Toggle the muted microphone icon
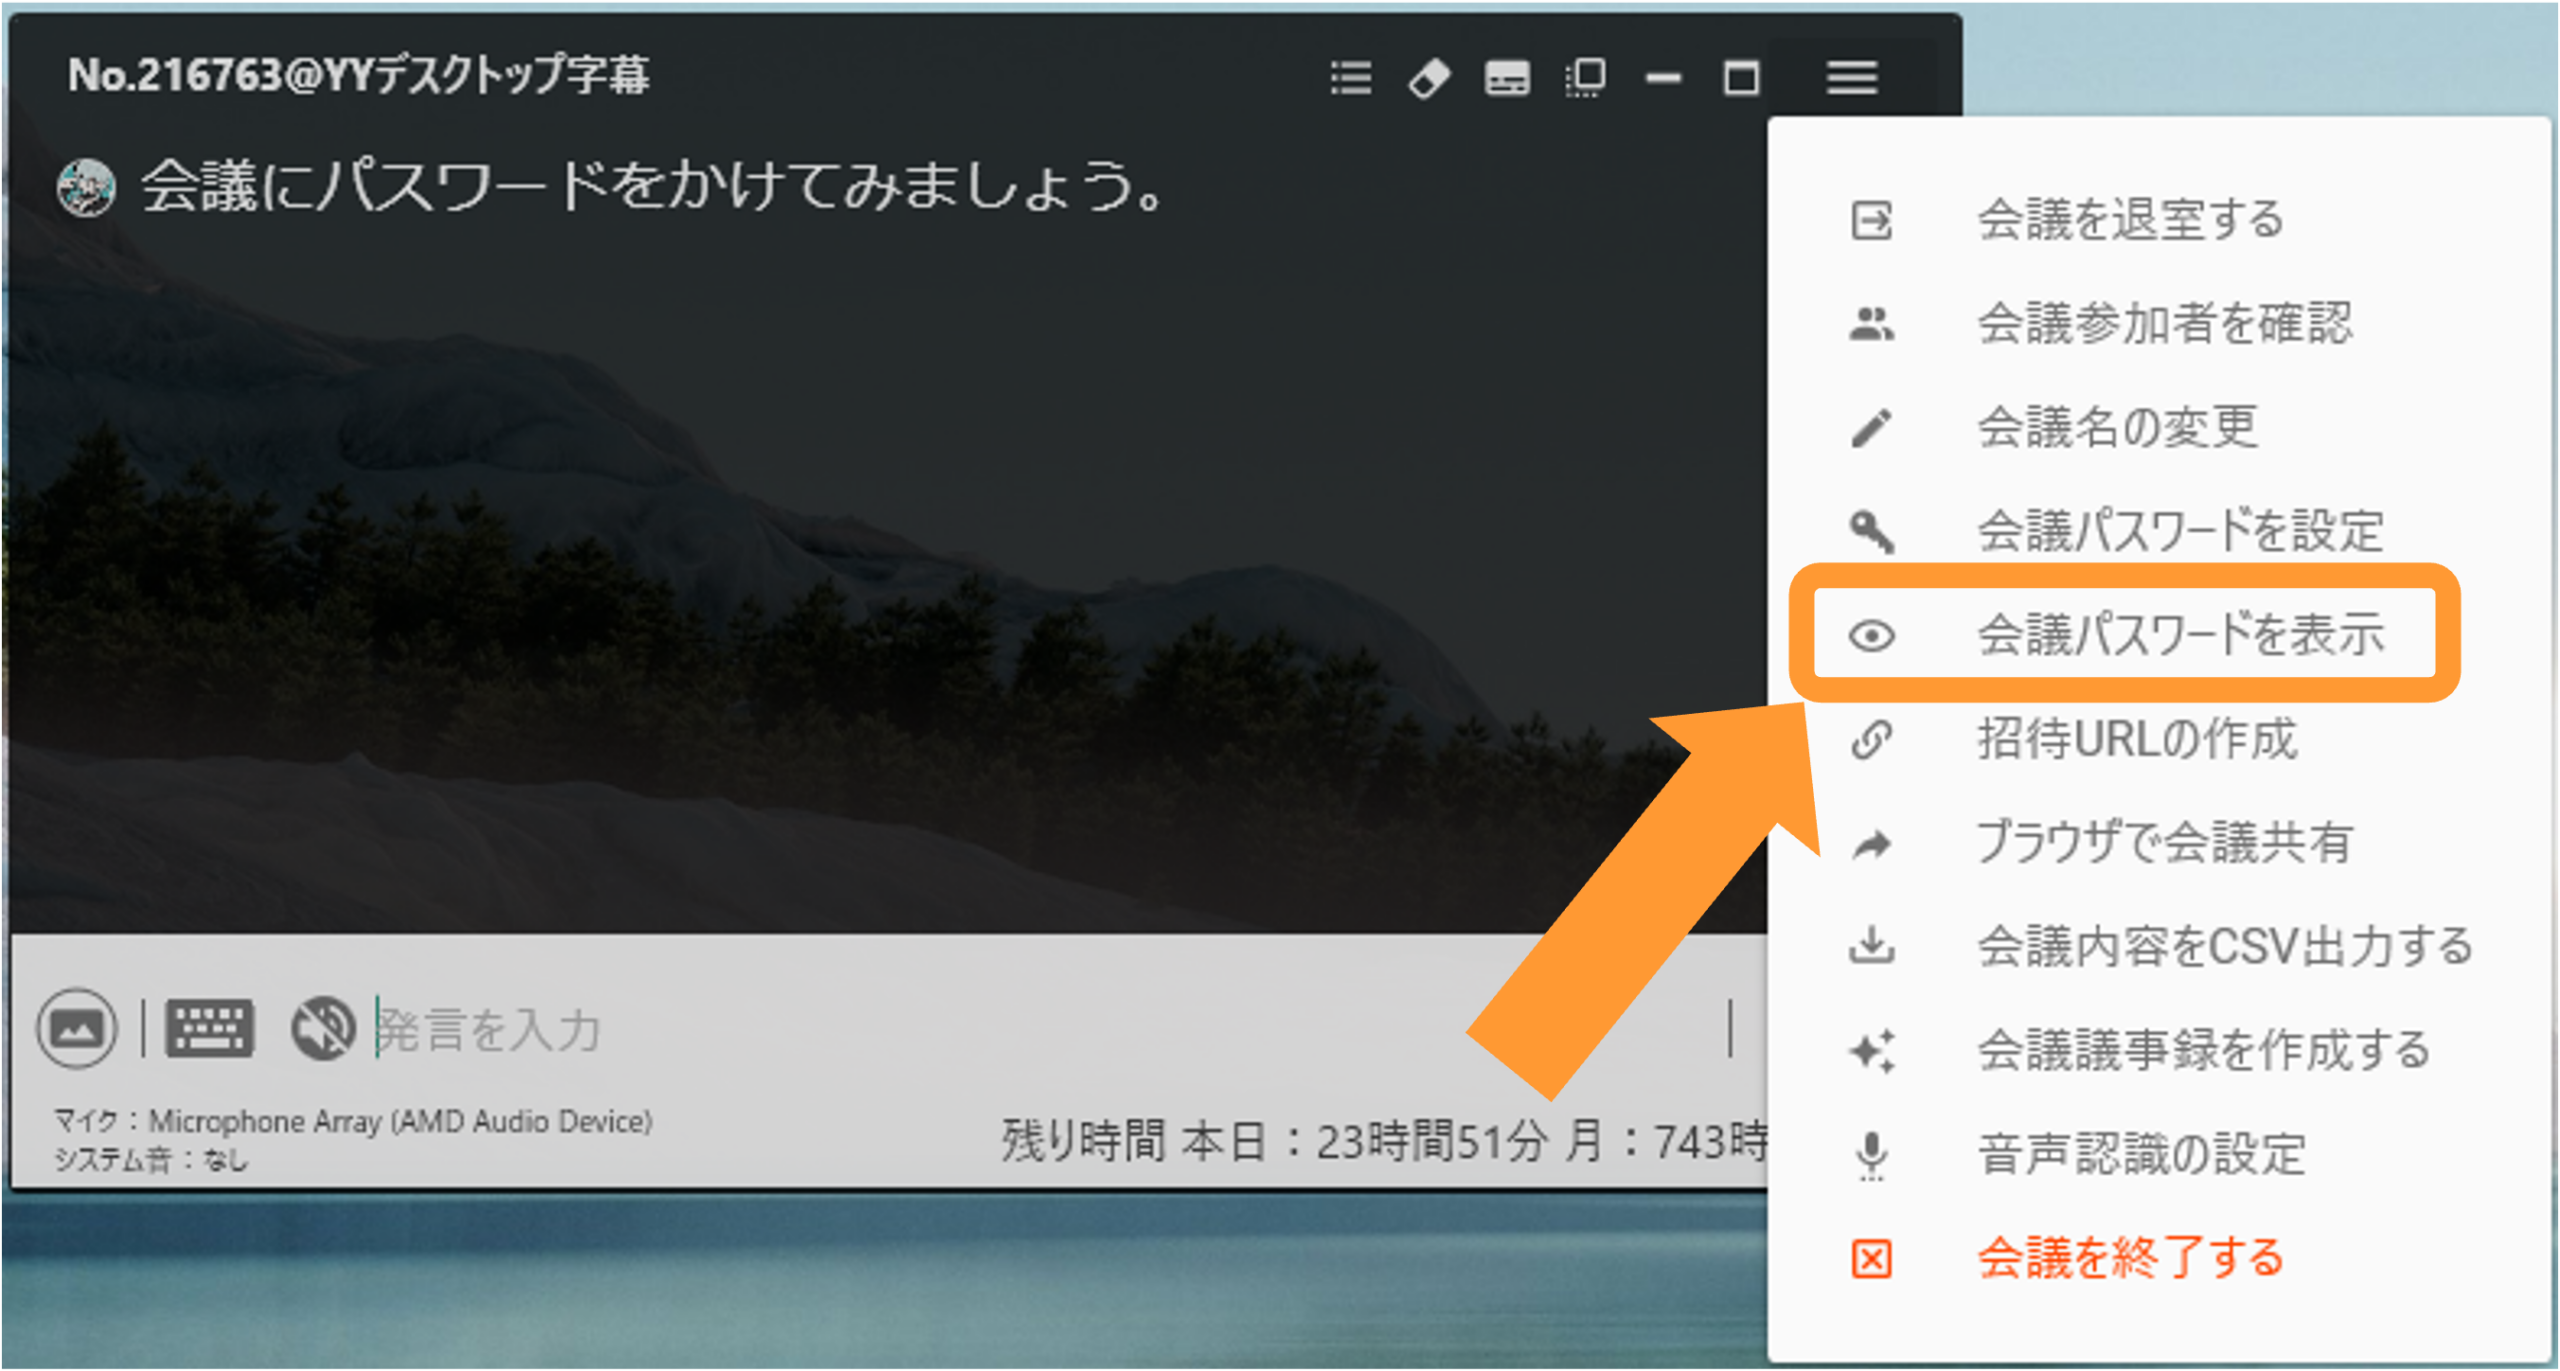This screenshot has height=1371, width=2560. click(323, 1028)
